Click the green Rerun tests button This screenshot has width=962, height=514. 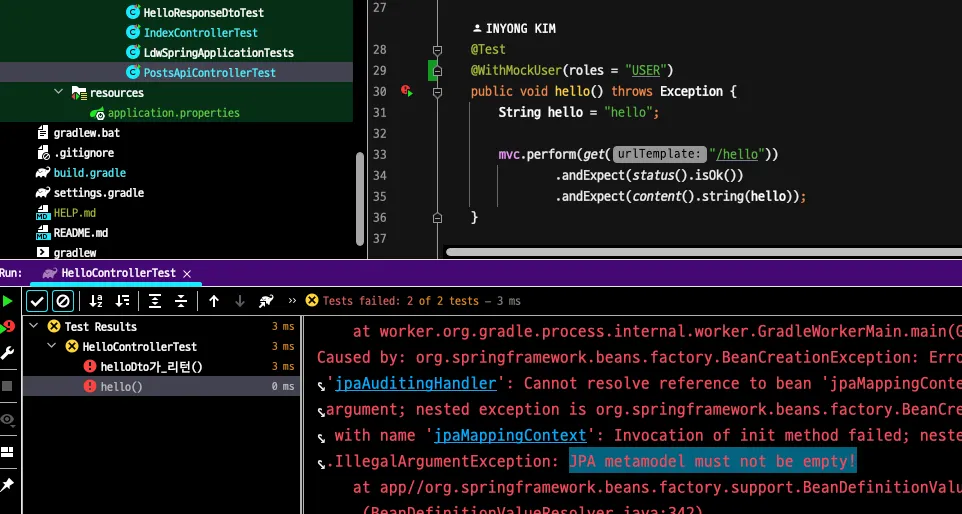click(x=8, y=301)
